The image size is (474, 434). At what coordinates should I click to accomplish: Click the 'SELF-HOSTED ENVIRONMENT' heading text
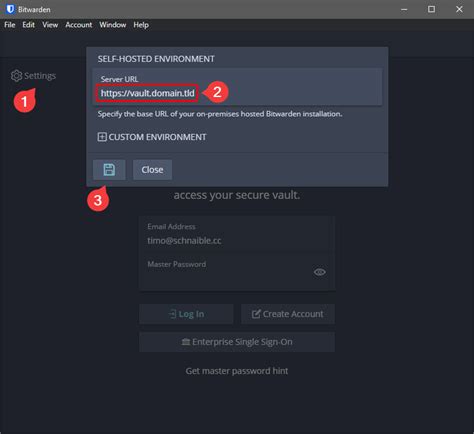[x=156, y=59]
